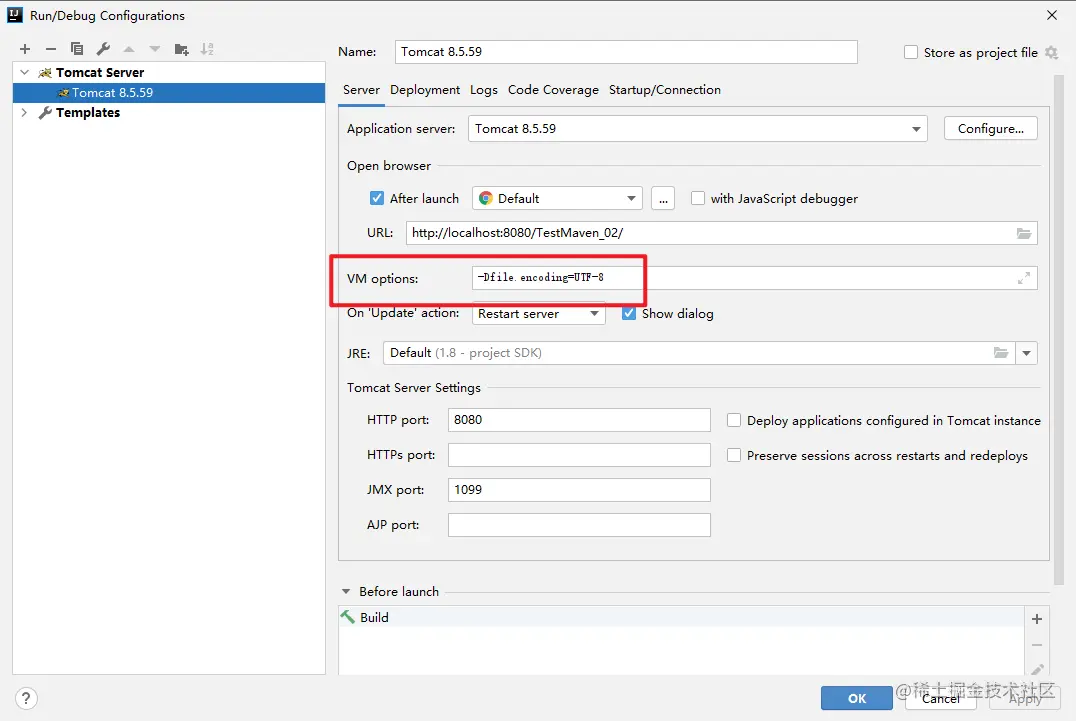Switch to Logs tab
This screenshot has height=721, width=1076.
coord(484,90)
